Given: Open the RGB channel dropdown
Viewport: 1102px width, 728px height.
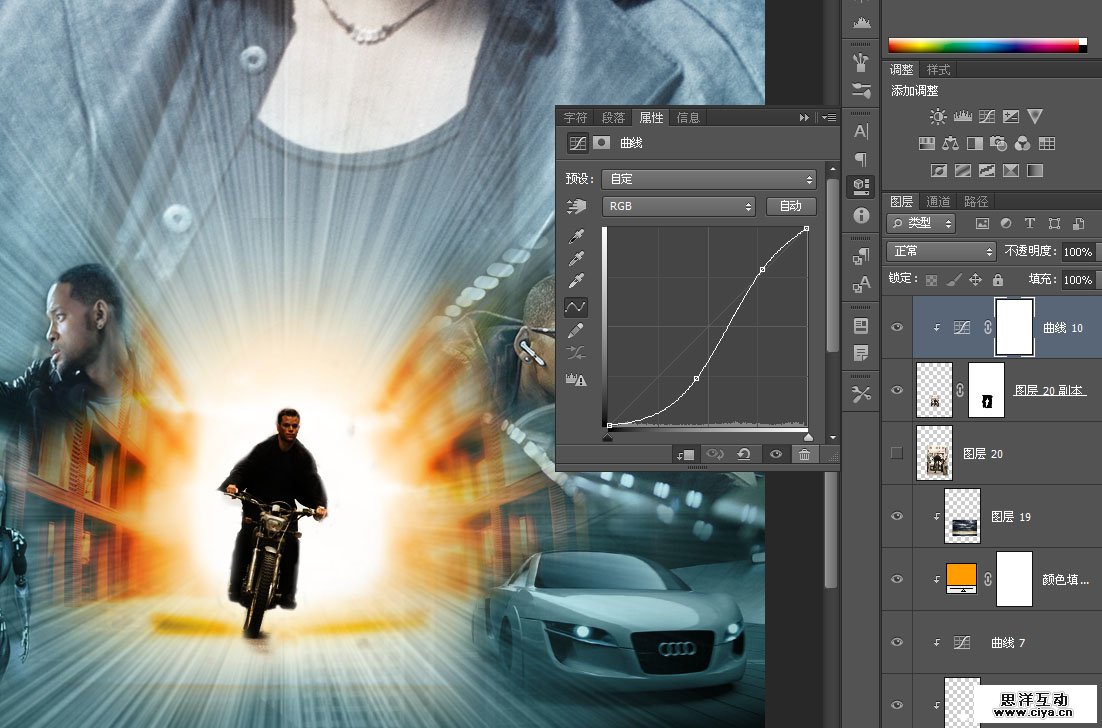Looking at the screenshot, I should pyautogui.click(x=678, y=207).
